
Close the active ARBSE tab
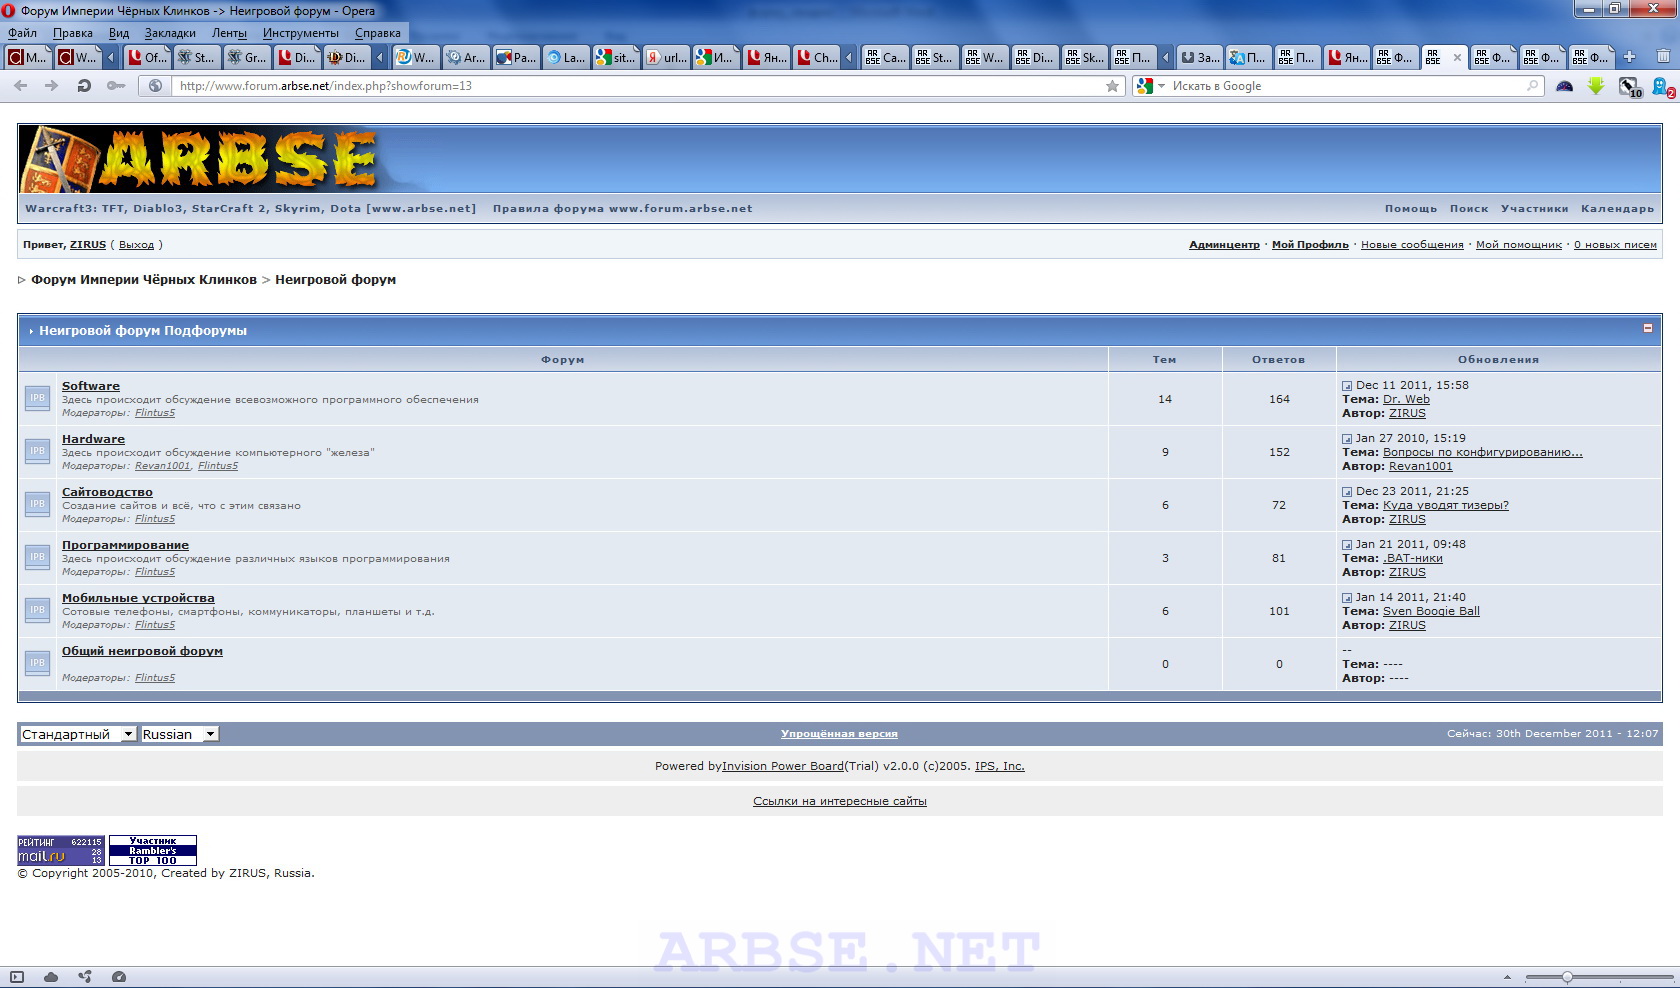click(x=1457, y=58)
